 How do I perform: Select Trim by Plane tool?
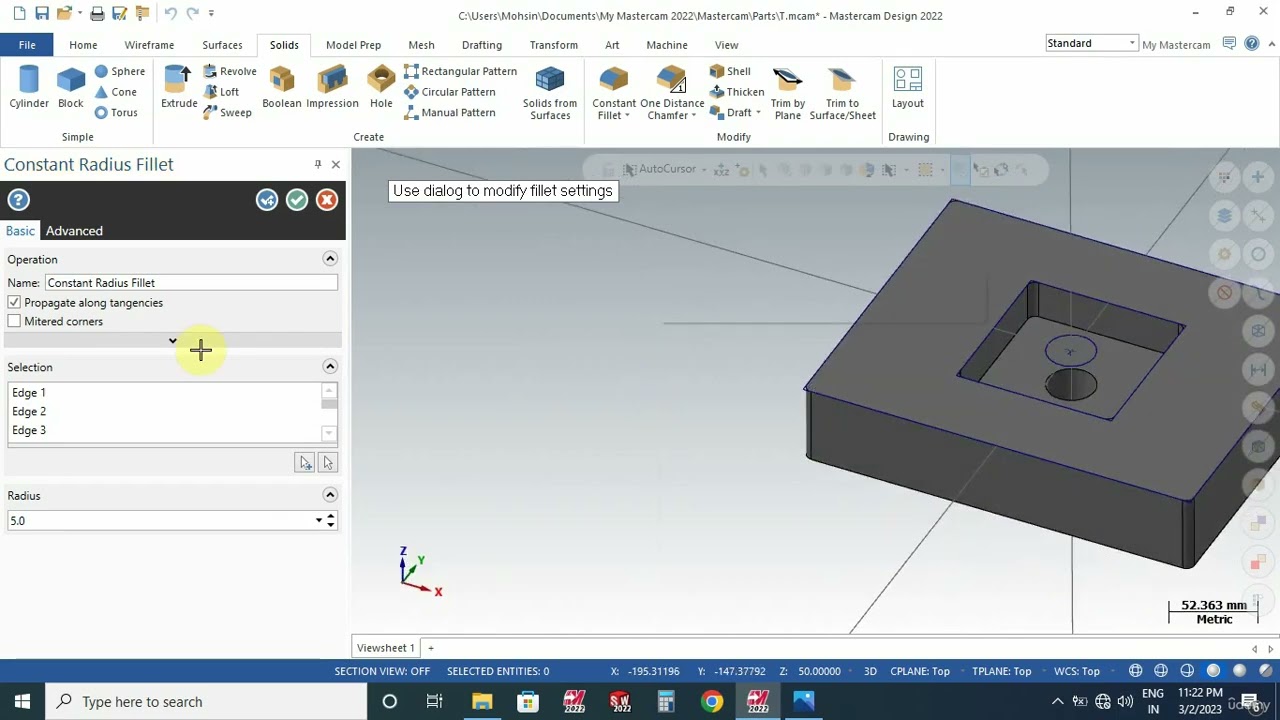pos(788,94)
